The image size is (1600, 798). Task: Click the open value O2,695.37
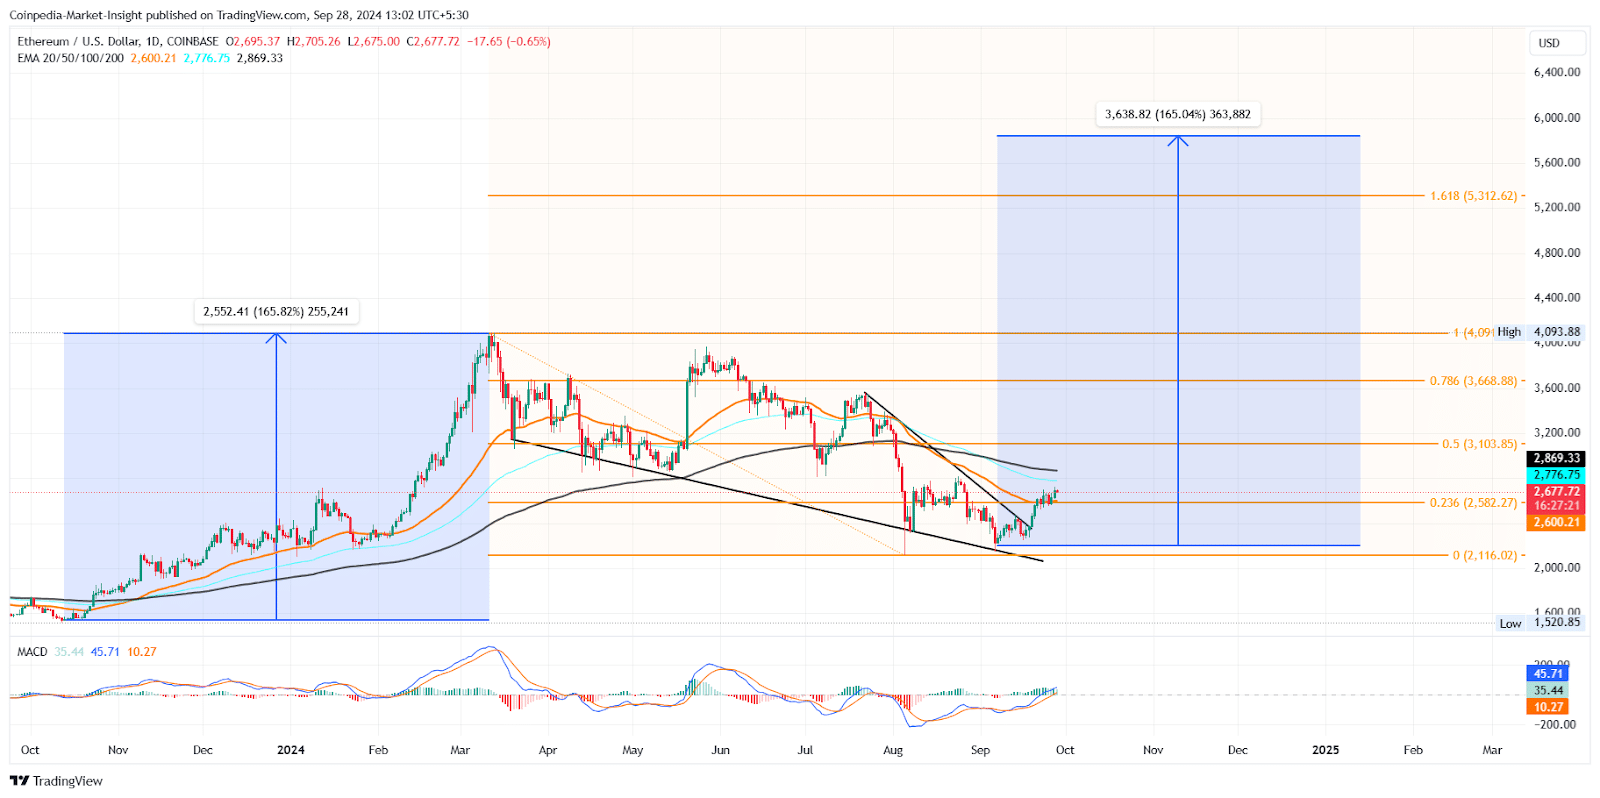point(253,42)
